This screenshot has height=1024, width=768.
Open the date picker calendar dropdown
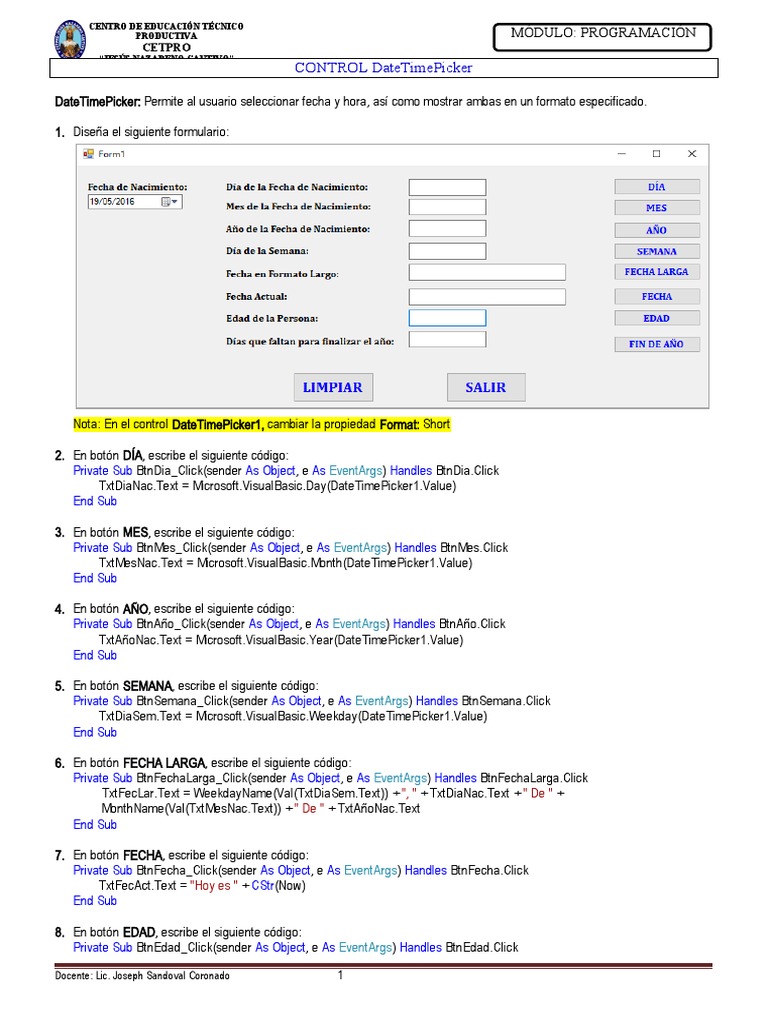coord(170,202)
